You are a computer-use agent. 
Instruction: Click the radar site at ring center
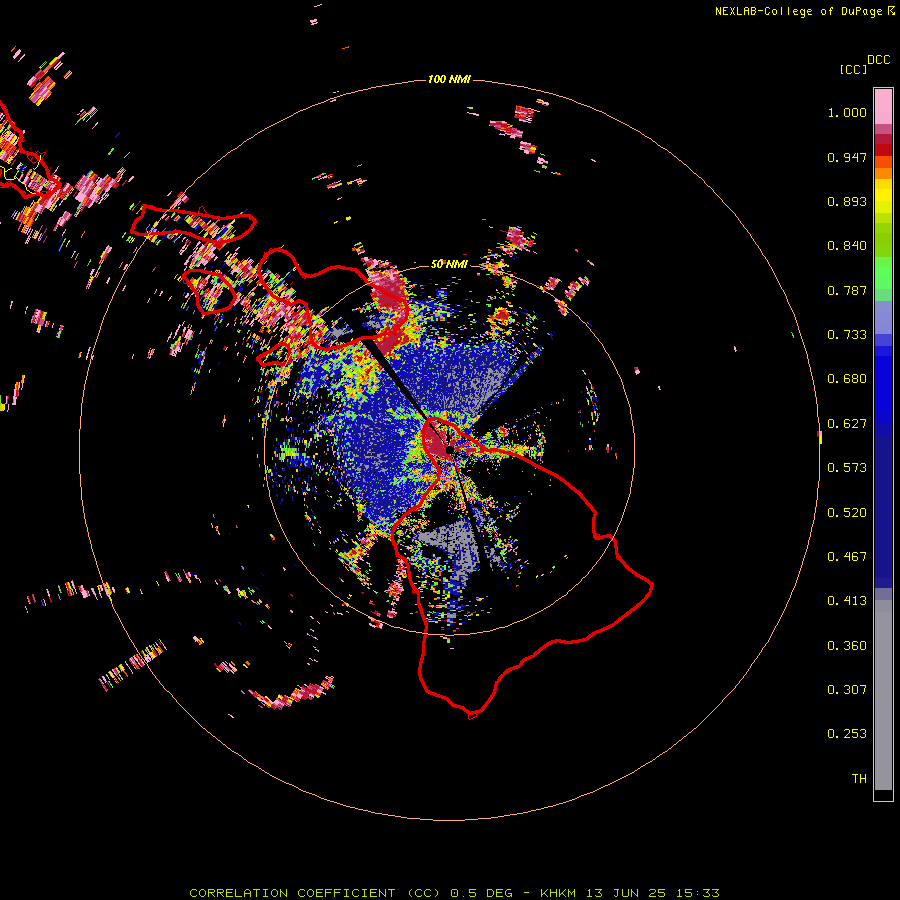[x=449, y=449]
